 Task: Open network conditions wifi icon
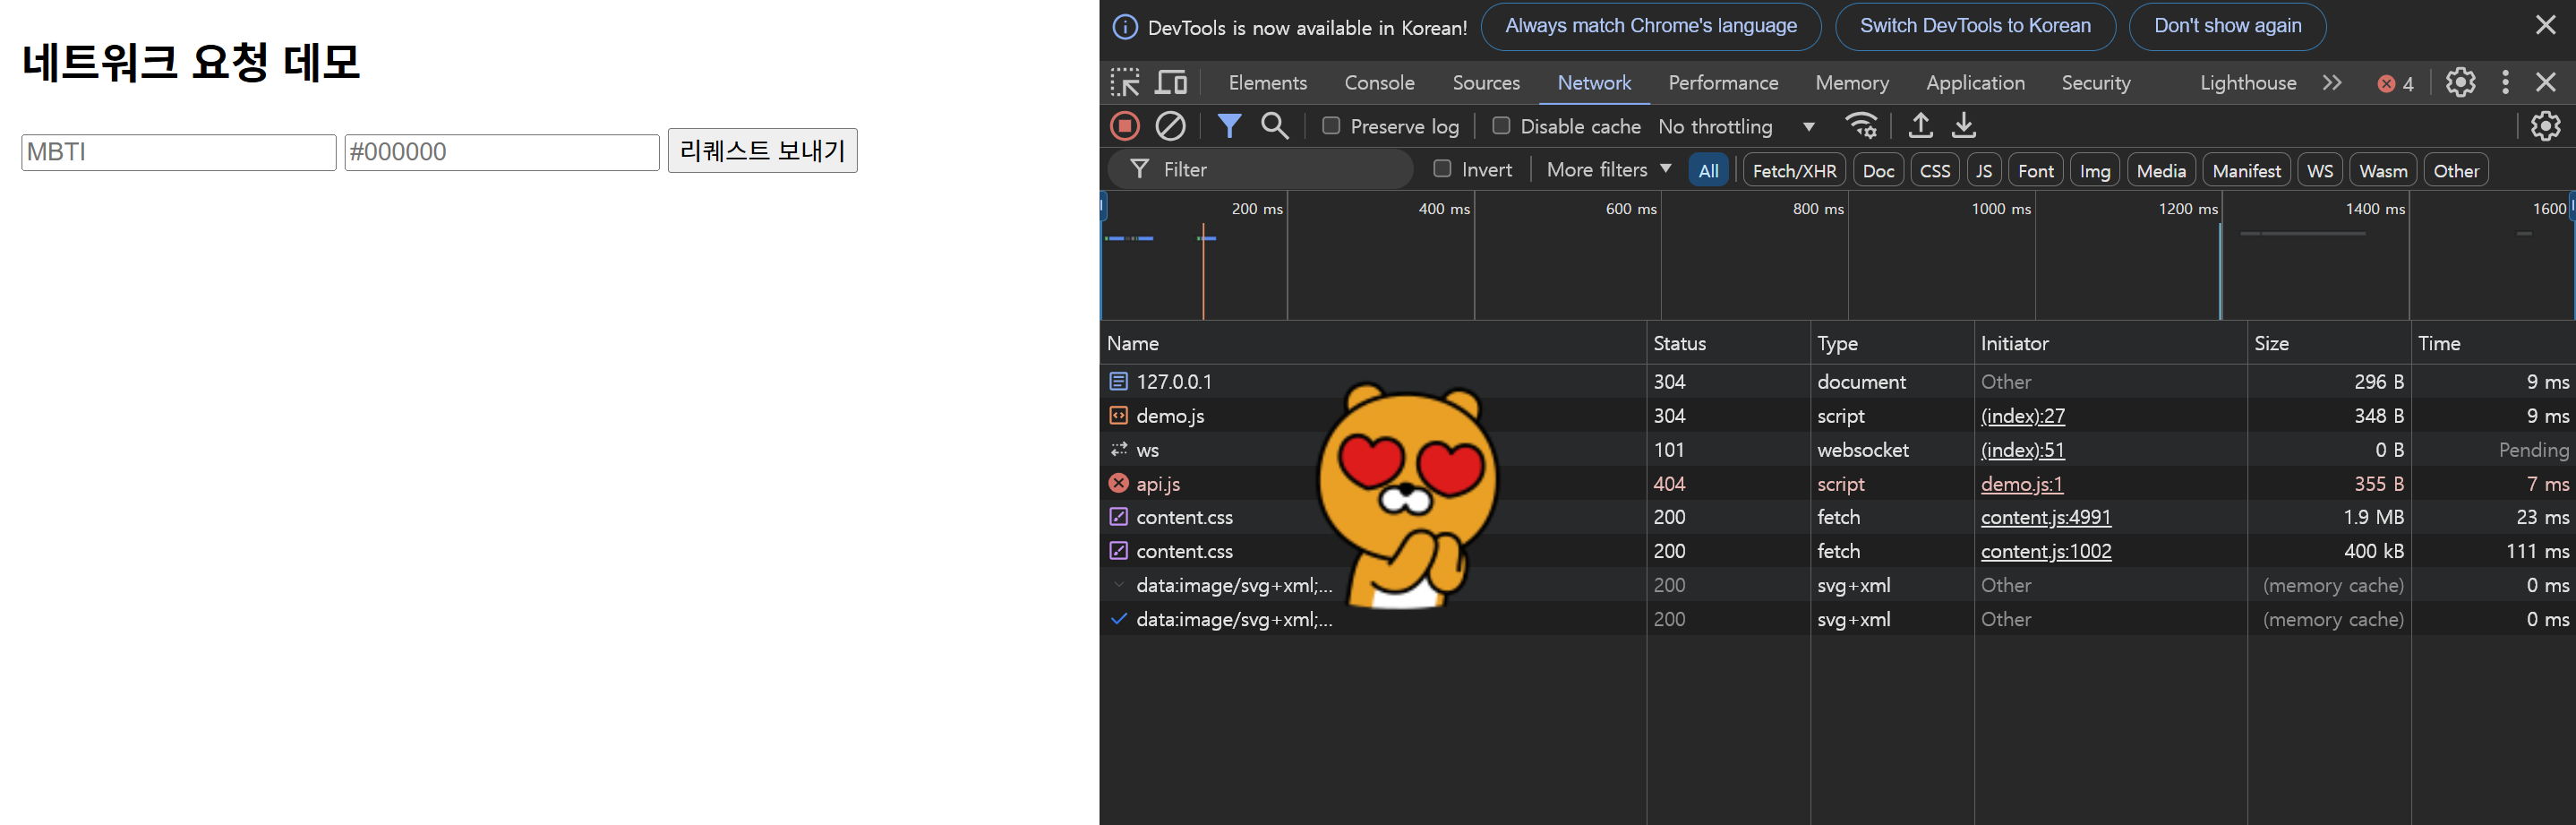coord(1861,126)
